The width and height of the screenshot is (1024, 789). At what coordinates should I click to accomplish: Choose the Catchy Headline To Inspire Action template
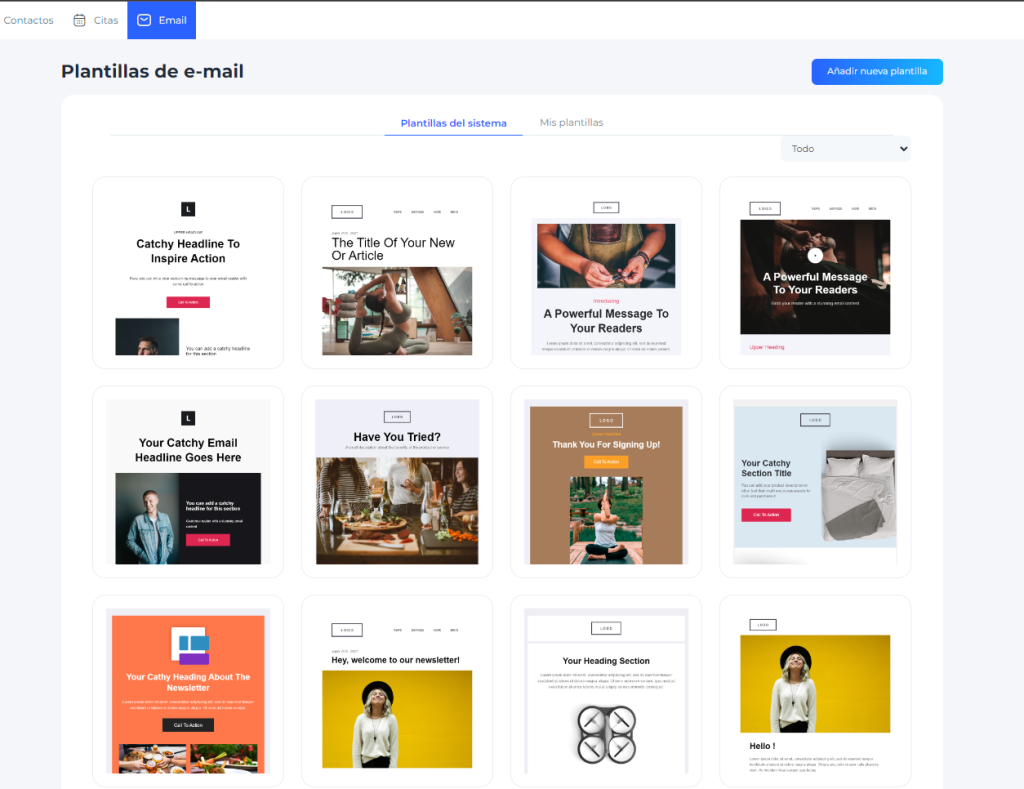188,272
